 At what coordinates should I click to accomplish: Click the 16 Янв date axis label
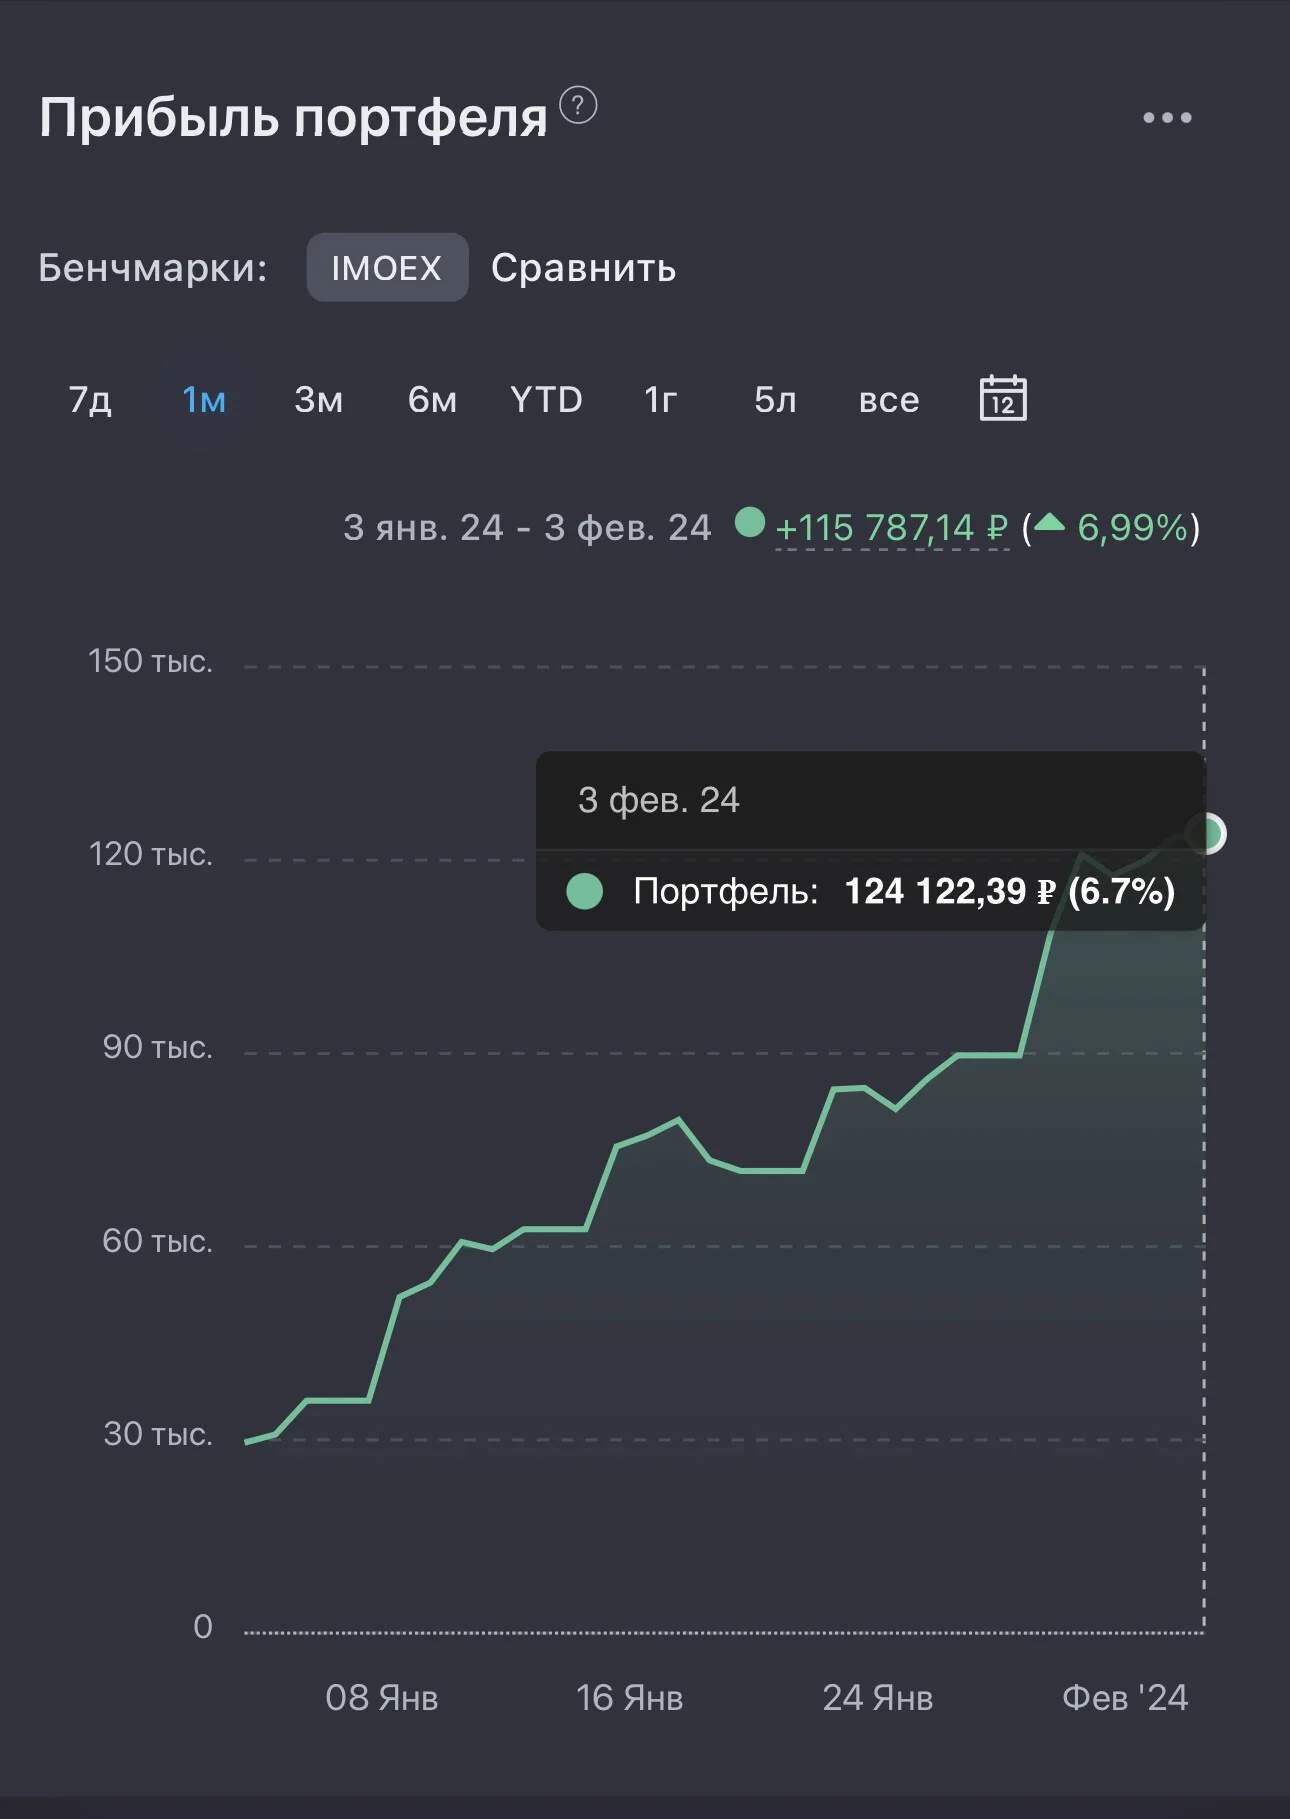630,1698
